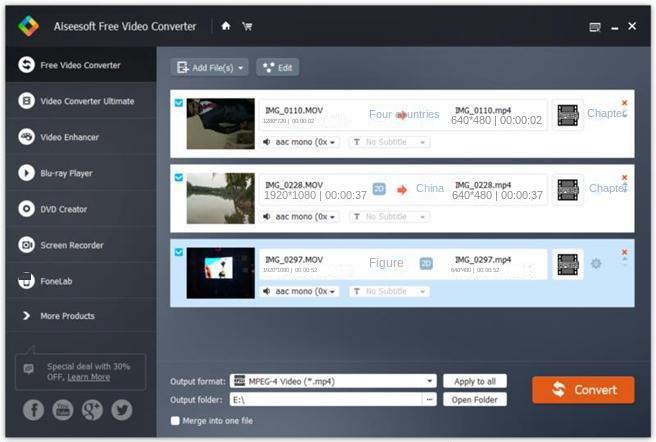Enable Merge into one file
The width and height of the screenshot is (656, 442).
coord(176,420)
